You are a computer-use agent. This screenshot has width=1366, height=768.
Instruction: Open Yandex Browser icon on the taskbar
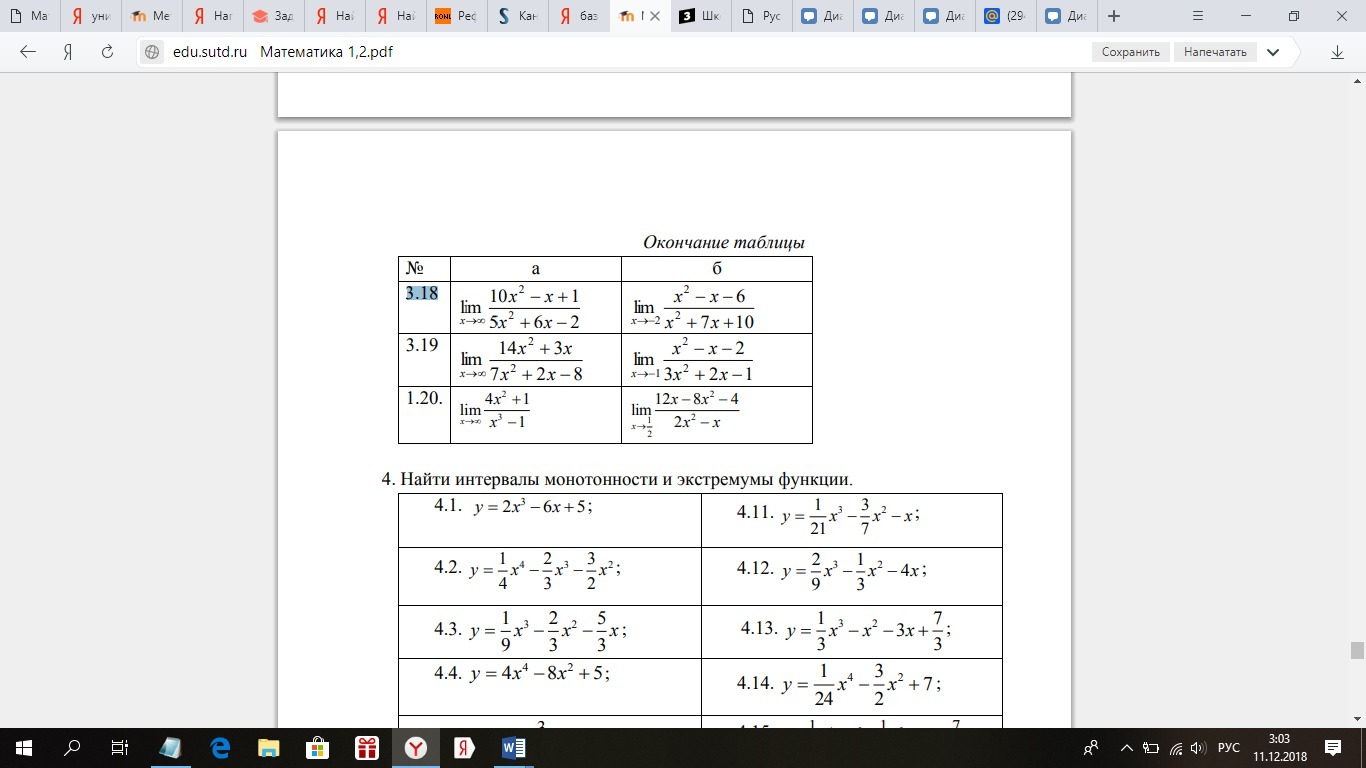(463, 747)
